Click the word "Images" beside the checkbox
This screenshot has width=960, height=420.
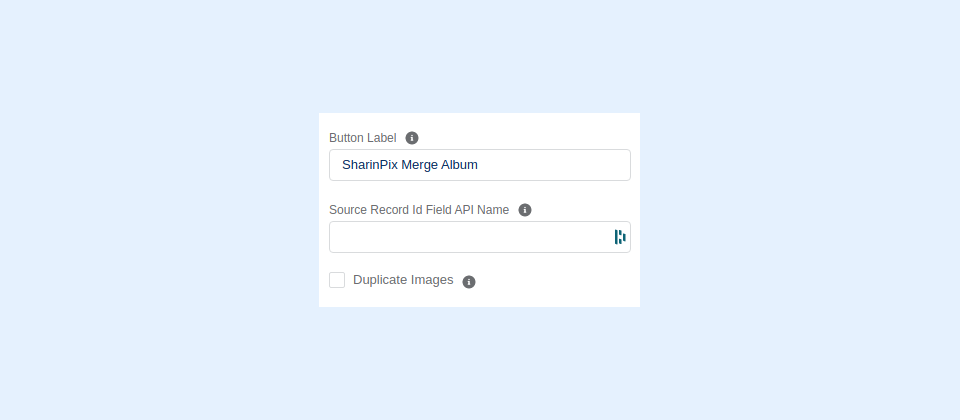[x=432, y=280]
